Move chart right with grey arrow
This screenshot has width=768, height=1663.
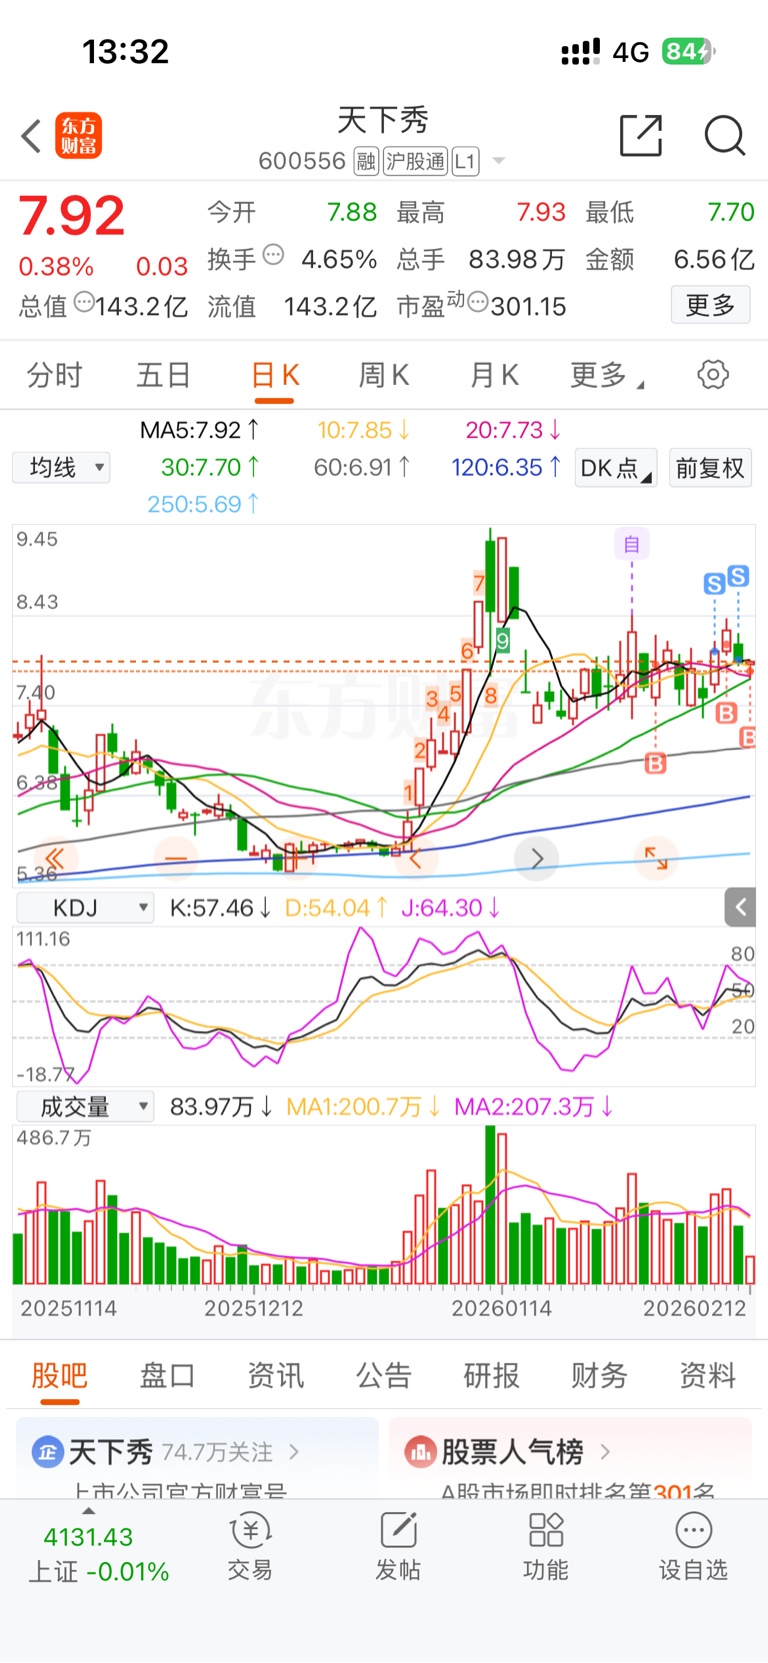[x=537, y=857]
